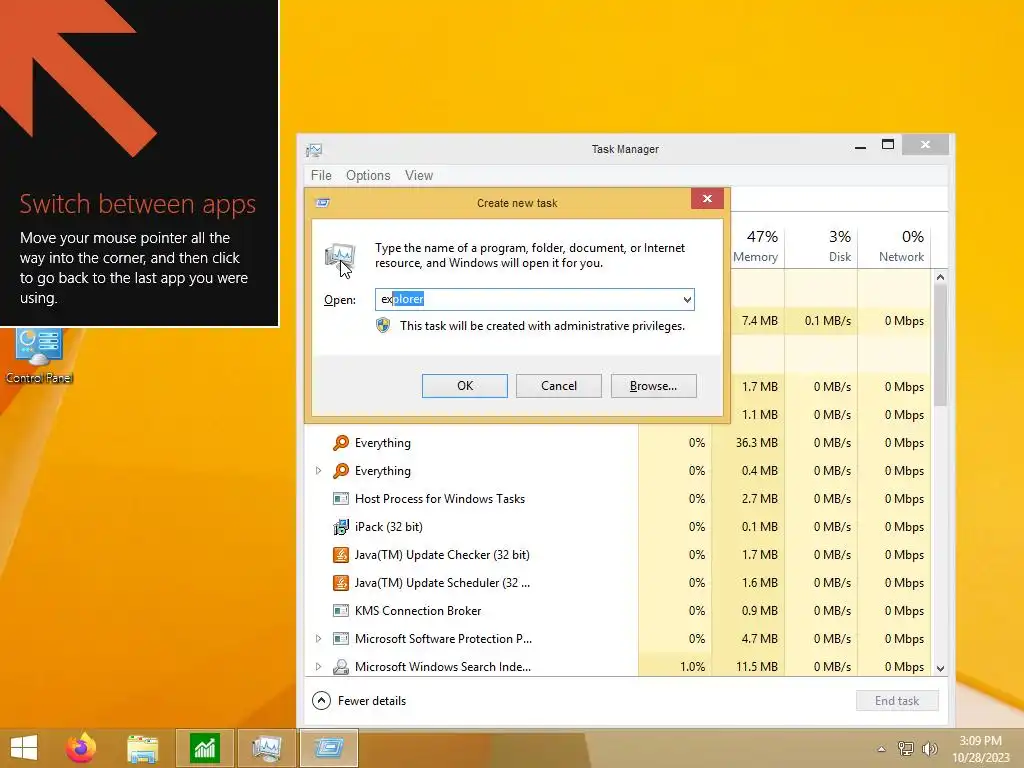Click the 0.1 MB/s disk value

(x=827, y=321)
